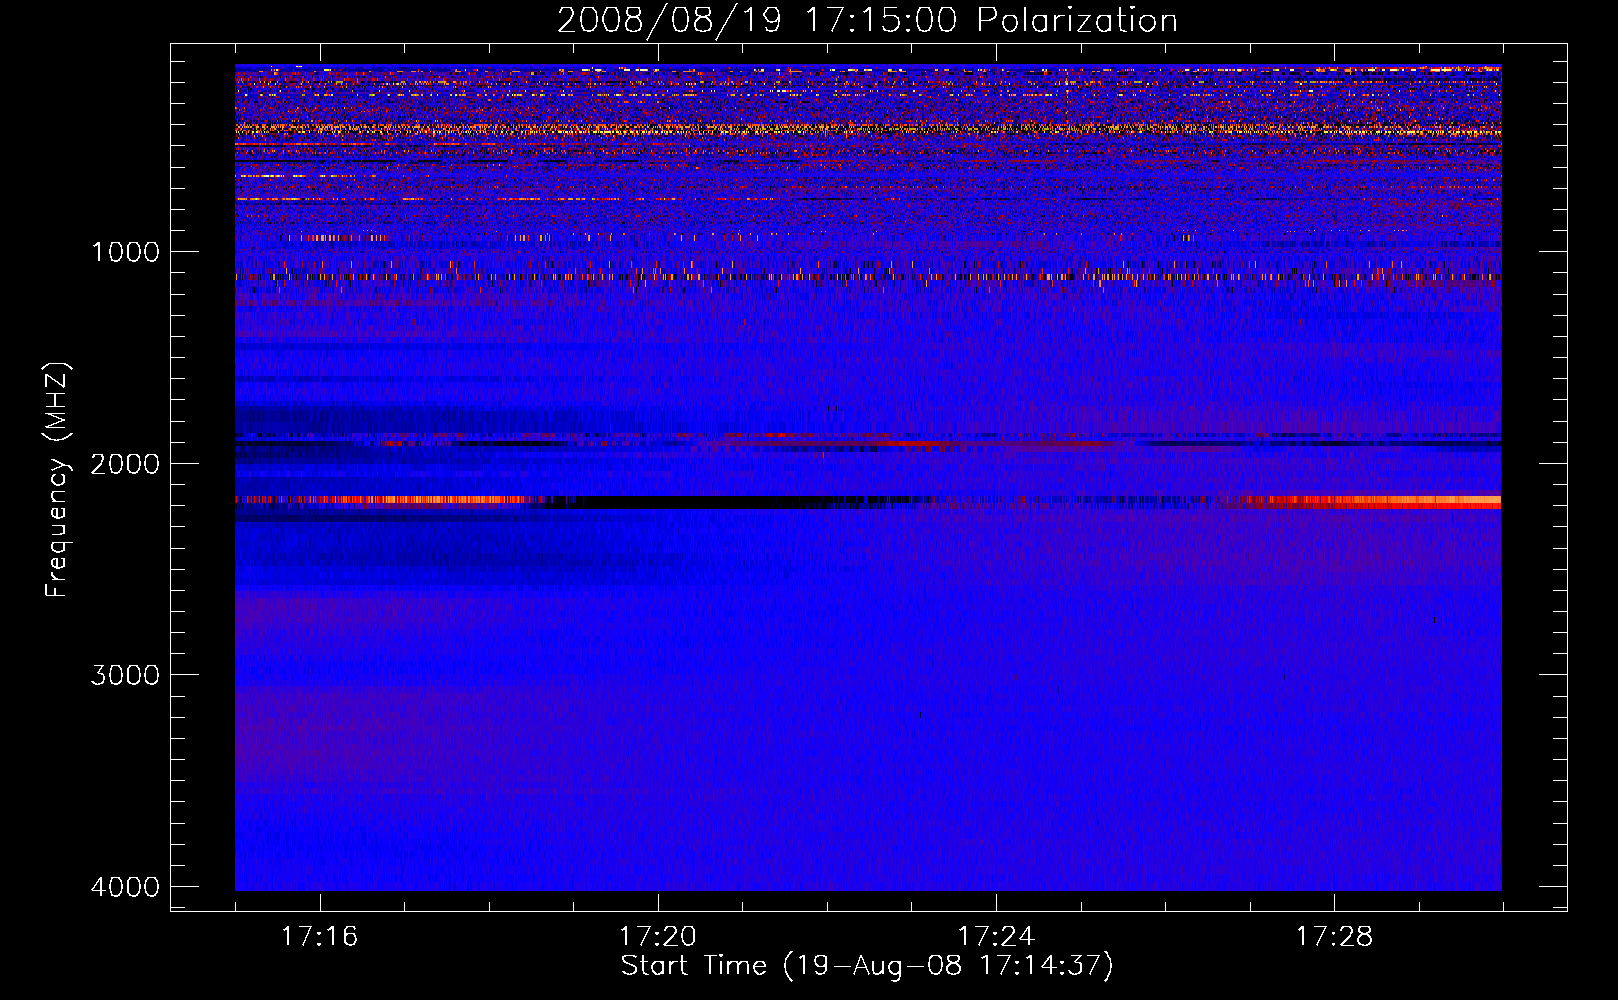Click the 17:20 time tick label
Screen dimensions: 1618x1000
click(x=657, y=936)
